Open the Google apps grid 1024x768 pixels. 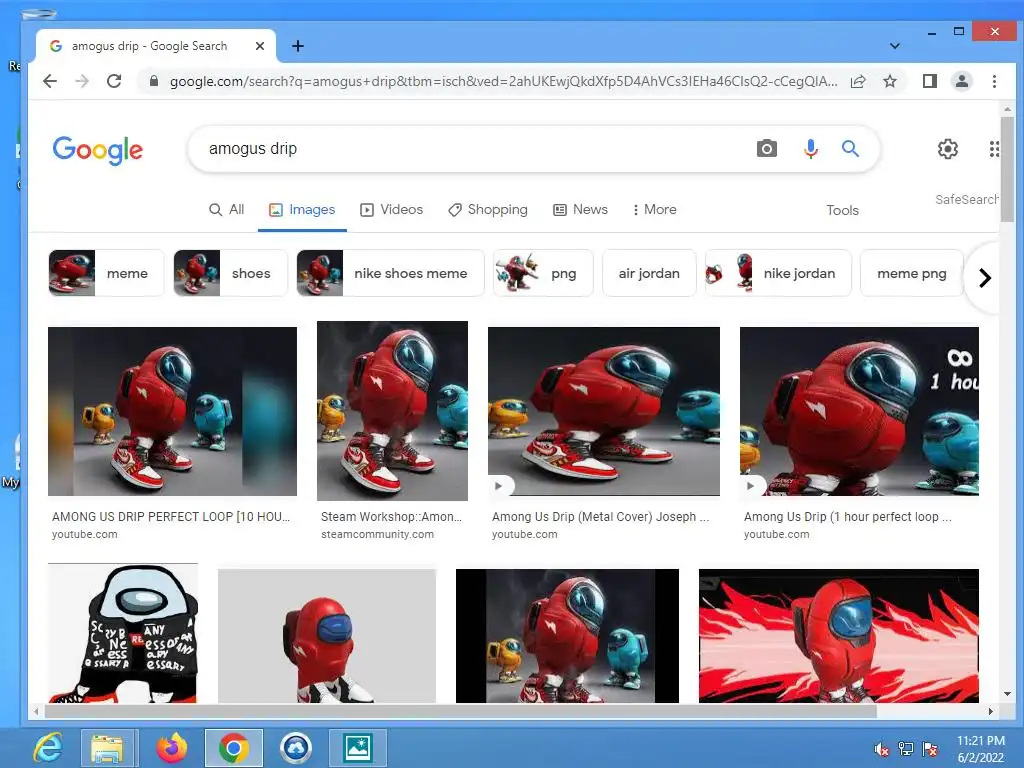(993, 149)
